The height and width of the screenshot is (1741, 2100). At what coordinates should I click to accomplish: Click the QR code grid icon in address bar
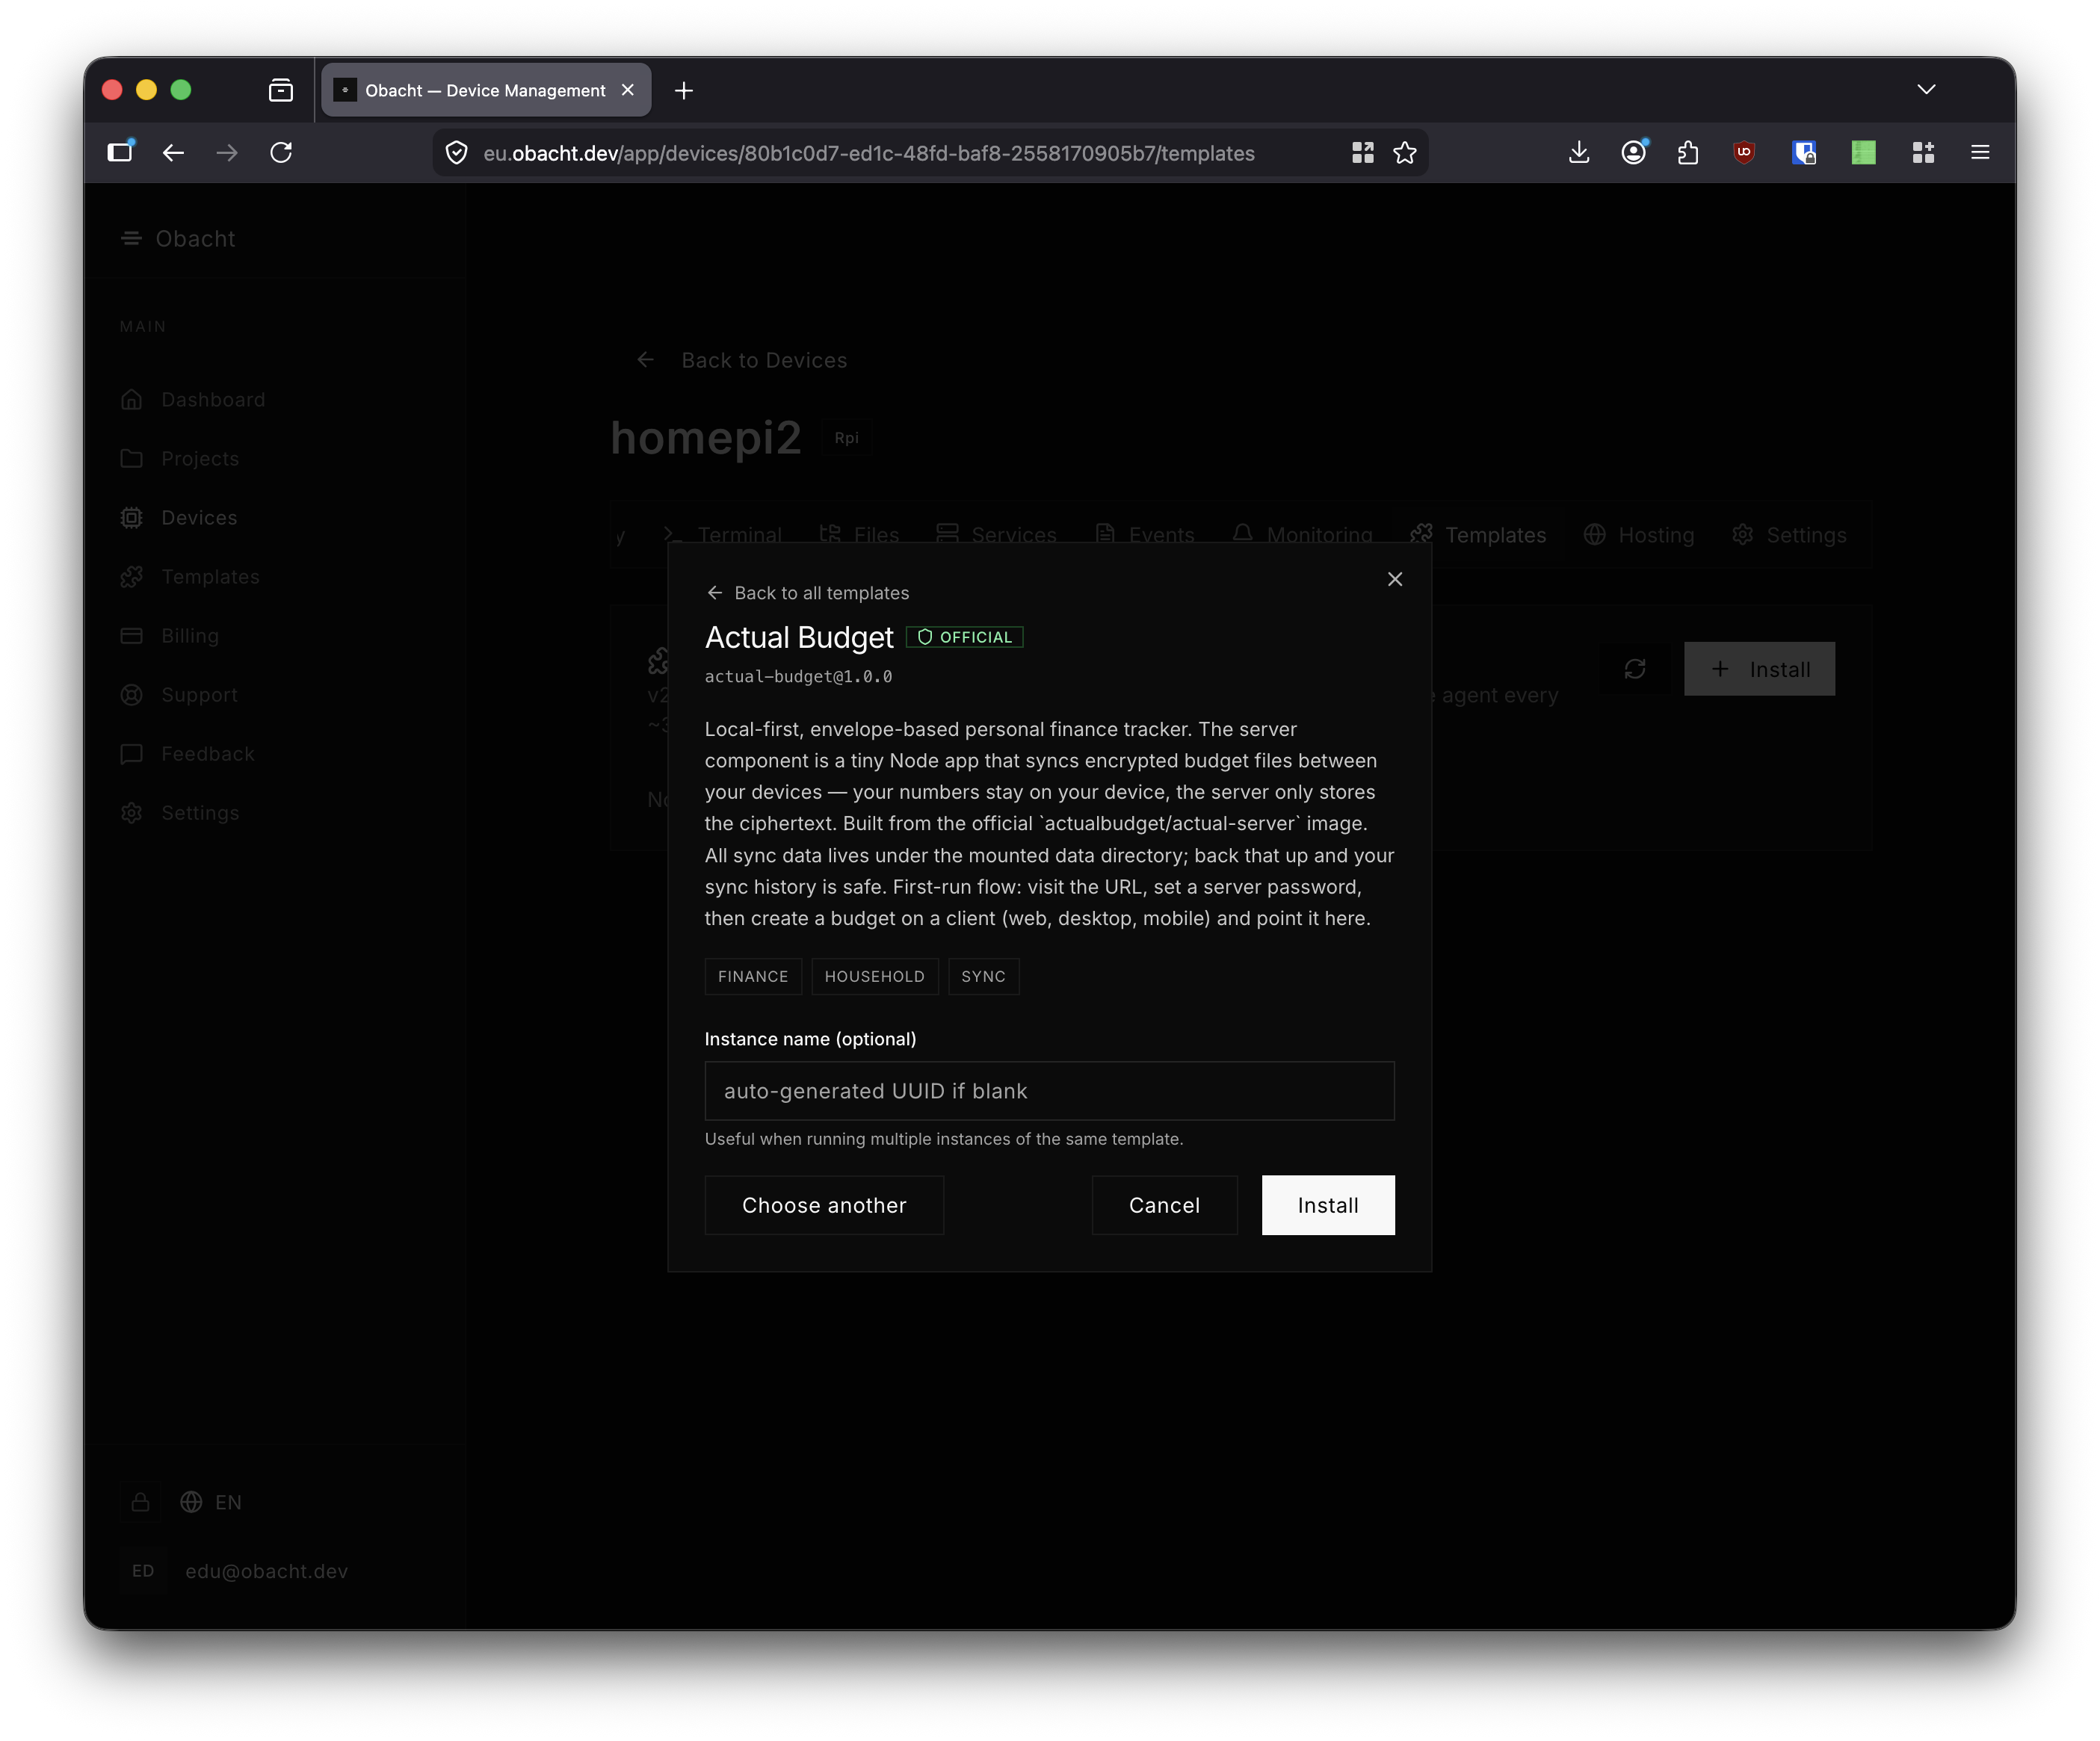pos(1362,153)
